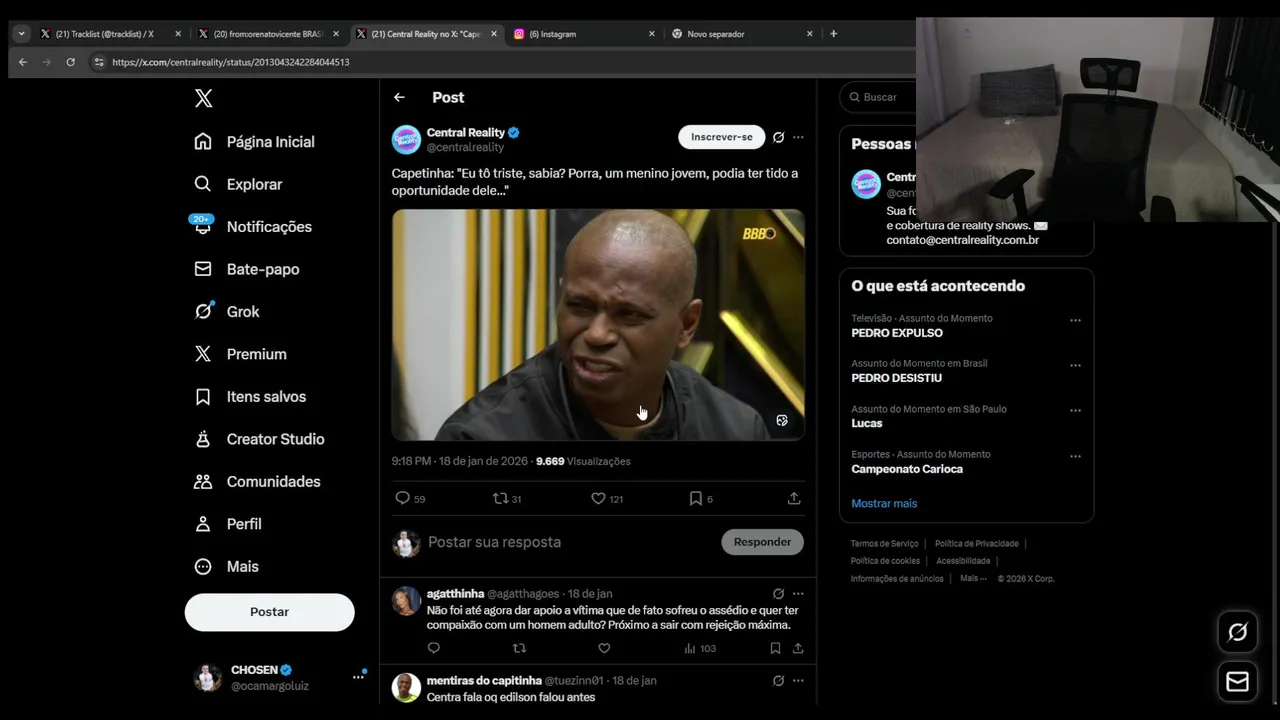The image size is (1280, 720).
Task: Repost agatthinha's comment
Action: (519, 648)
